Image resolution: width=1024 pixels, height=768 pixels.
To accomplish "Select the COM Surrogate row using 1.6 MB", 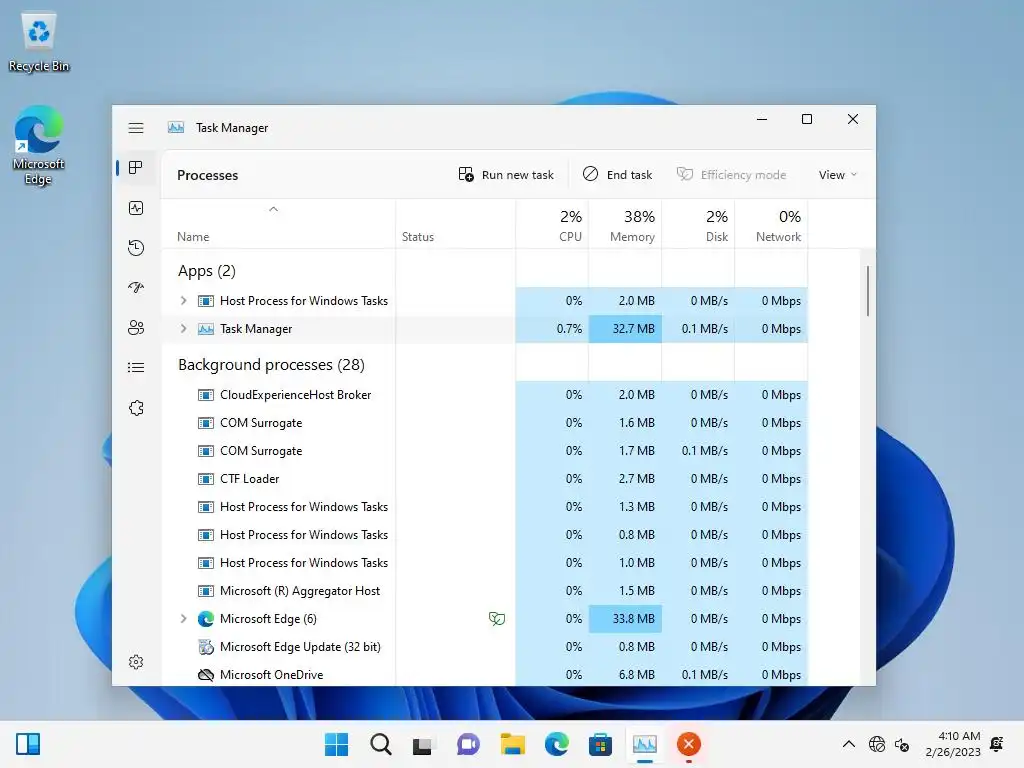I will (x=485, y=423).
